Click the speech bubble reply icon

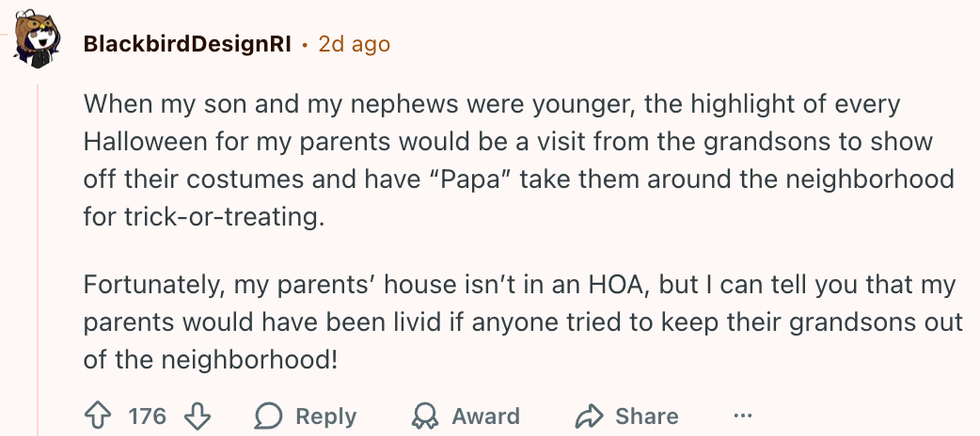click(269, 416)
